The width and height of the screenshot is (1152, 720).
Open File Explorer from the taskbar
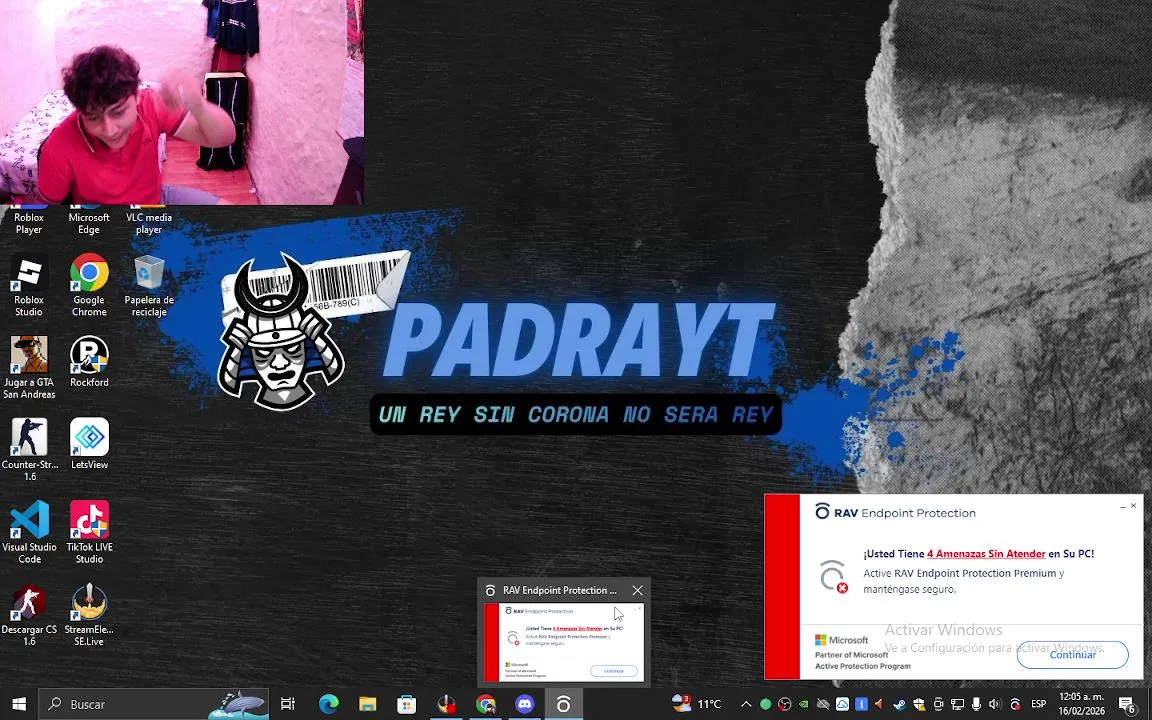pos(367,704)
